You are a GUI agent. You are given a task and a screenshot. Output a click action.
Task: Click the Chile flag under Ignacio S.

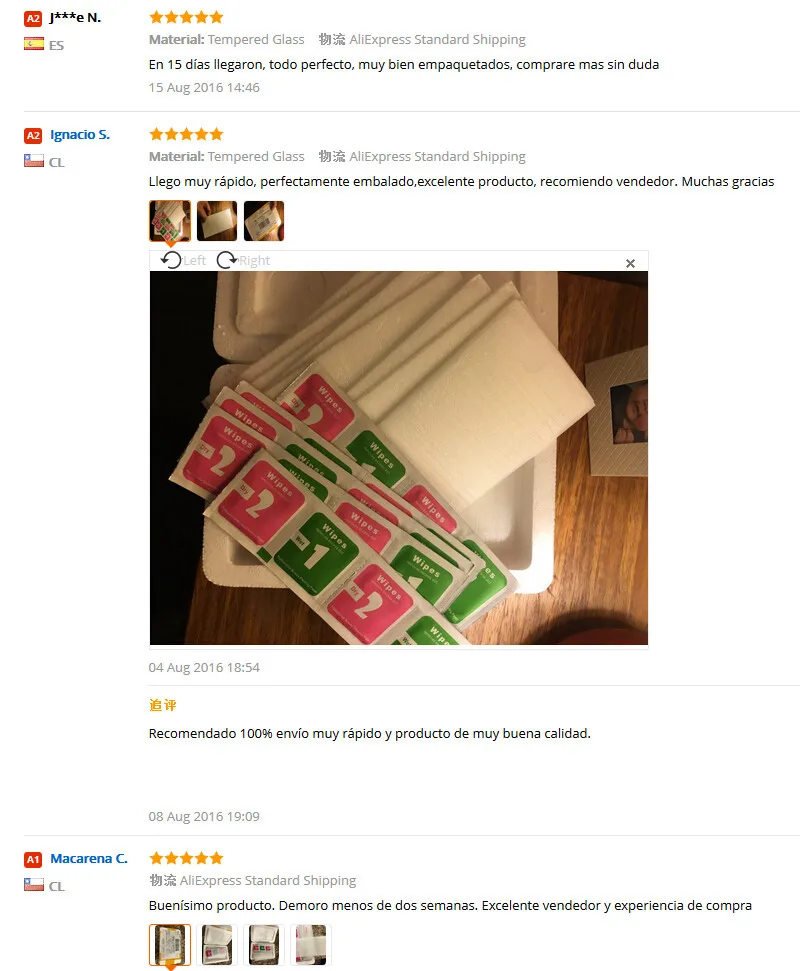coord(33,161)
